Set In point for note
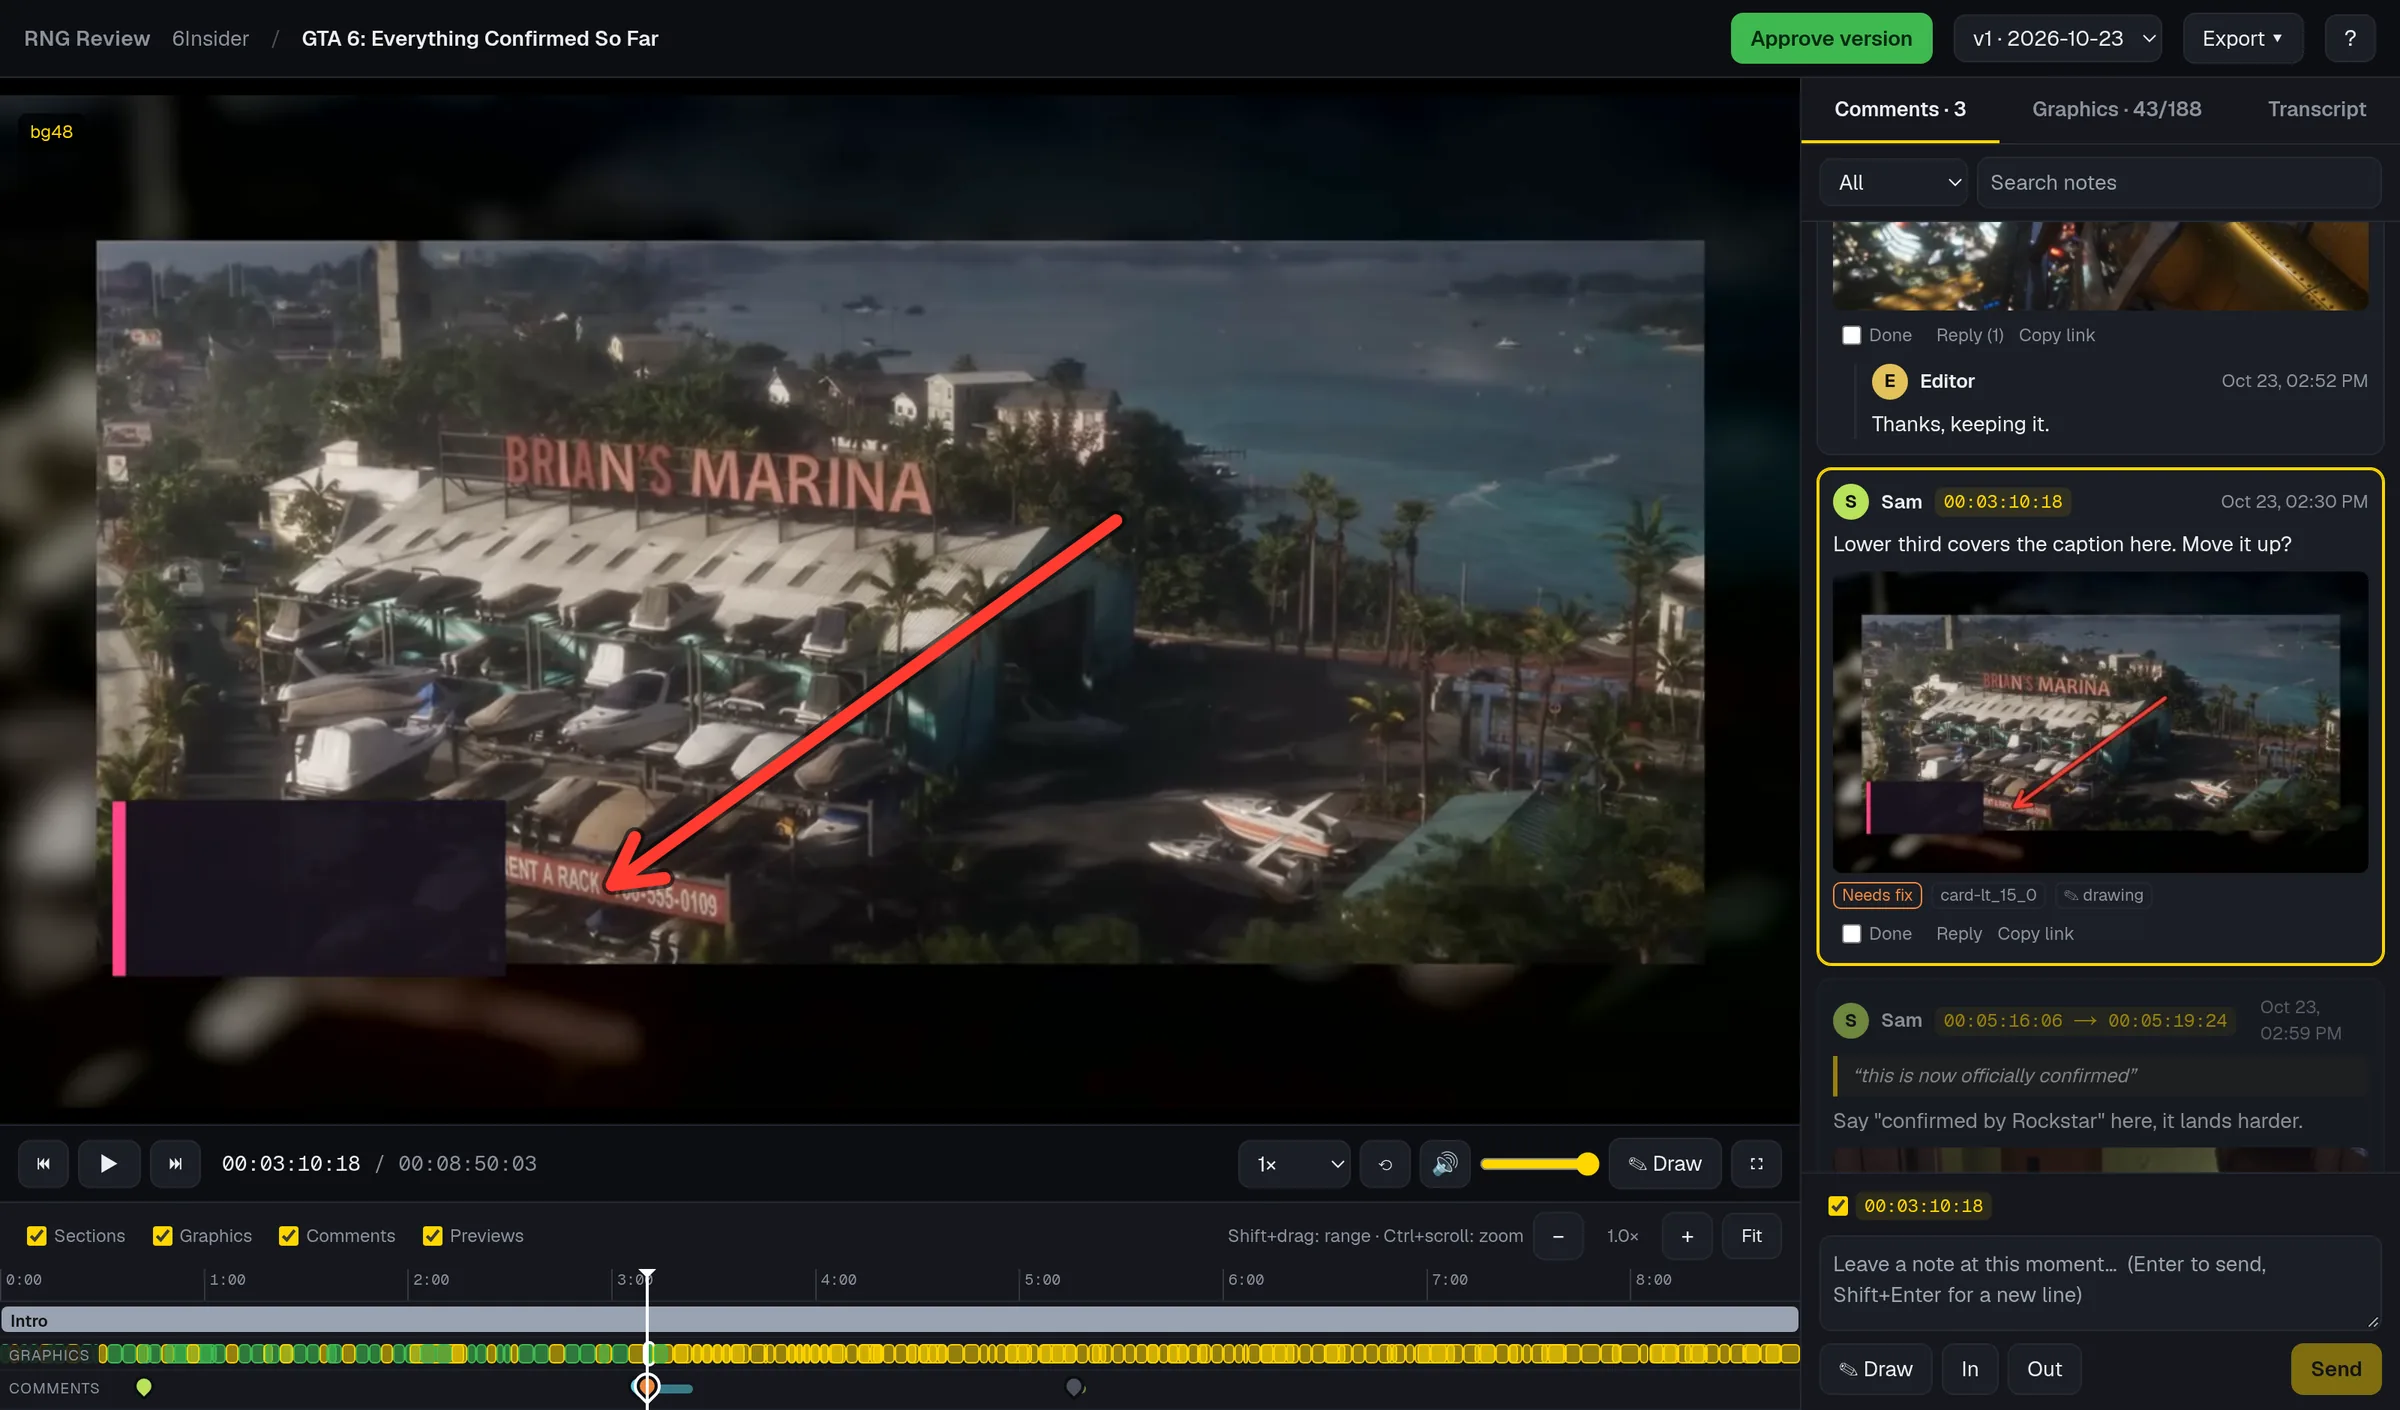 coord(1969,1369)
